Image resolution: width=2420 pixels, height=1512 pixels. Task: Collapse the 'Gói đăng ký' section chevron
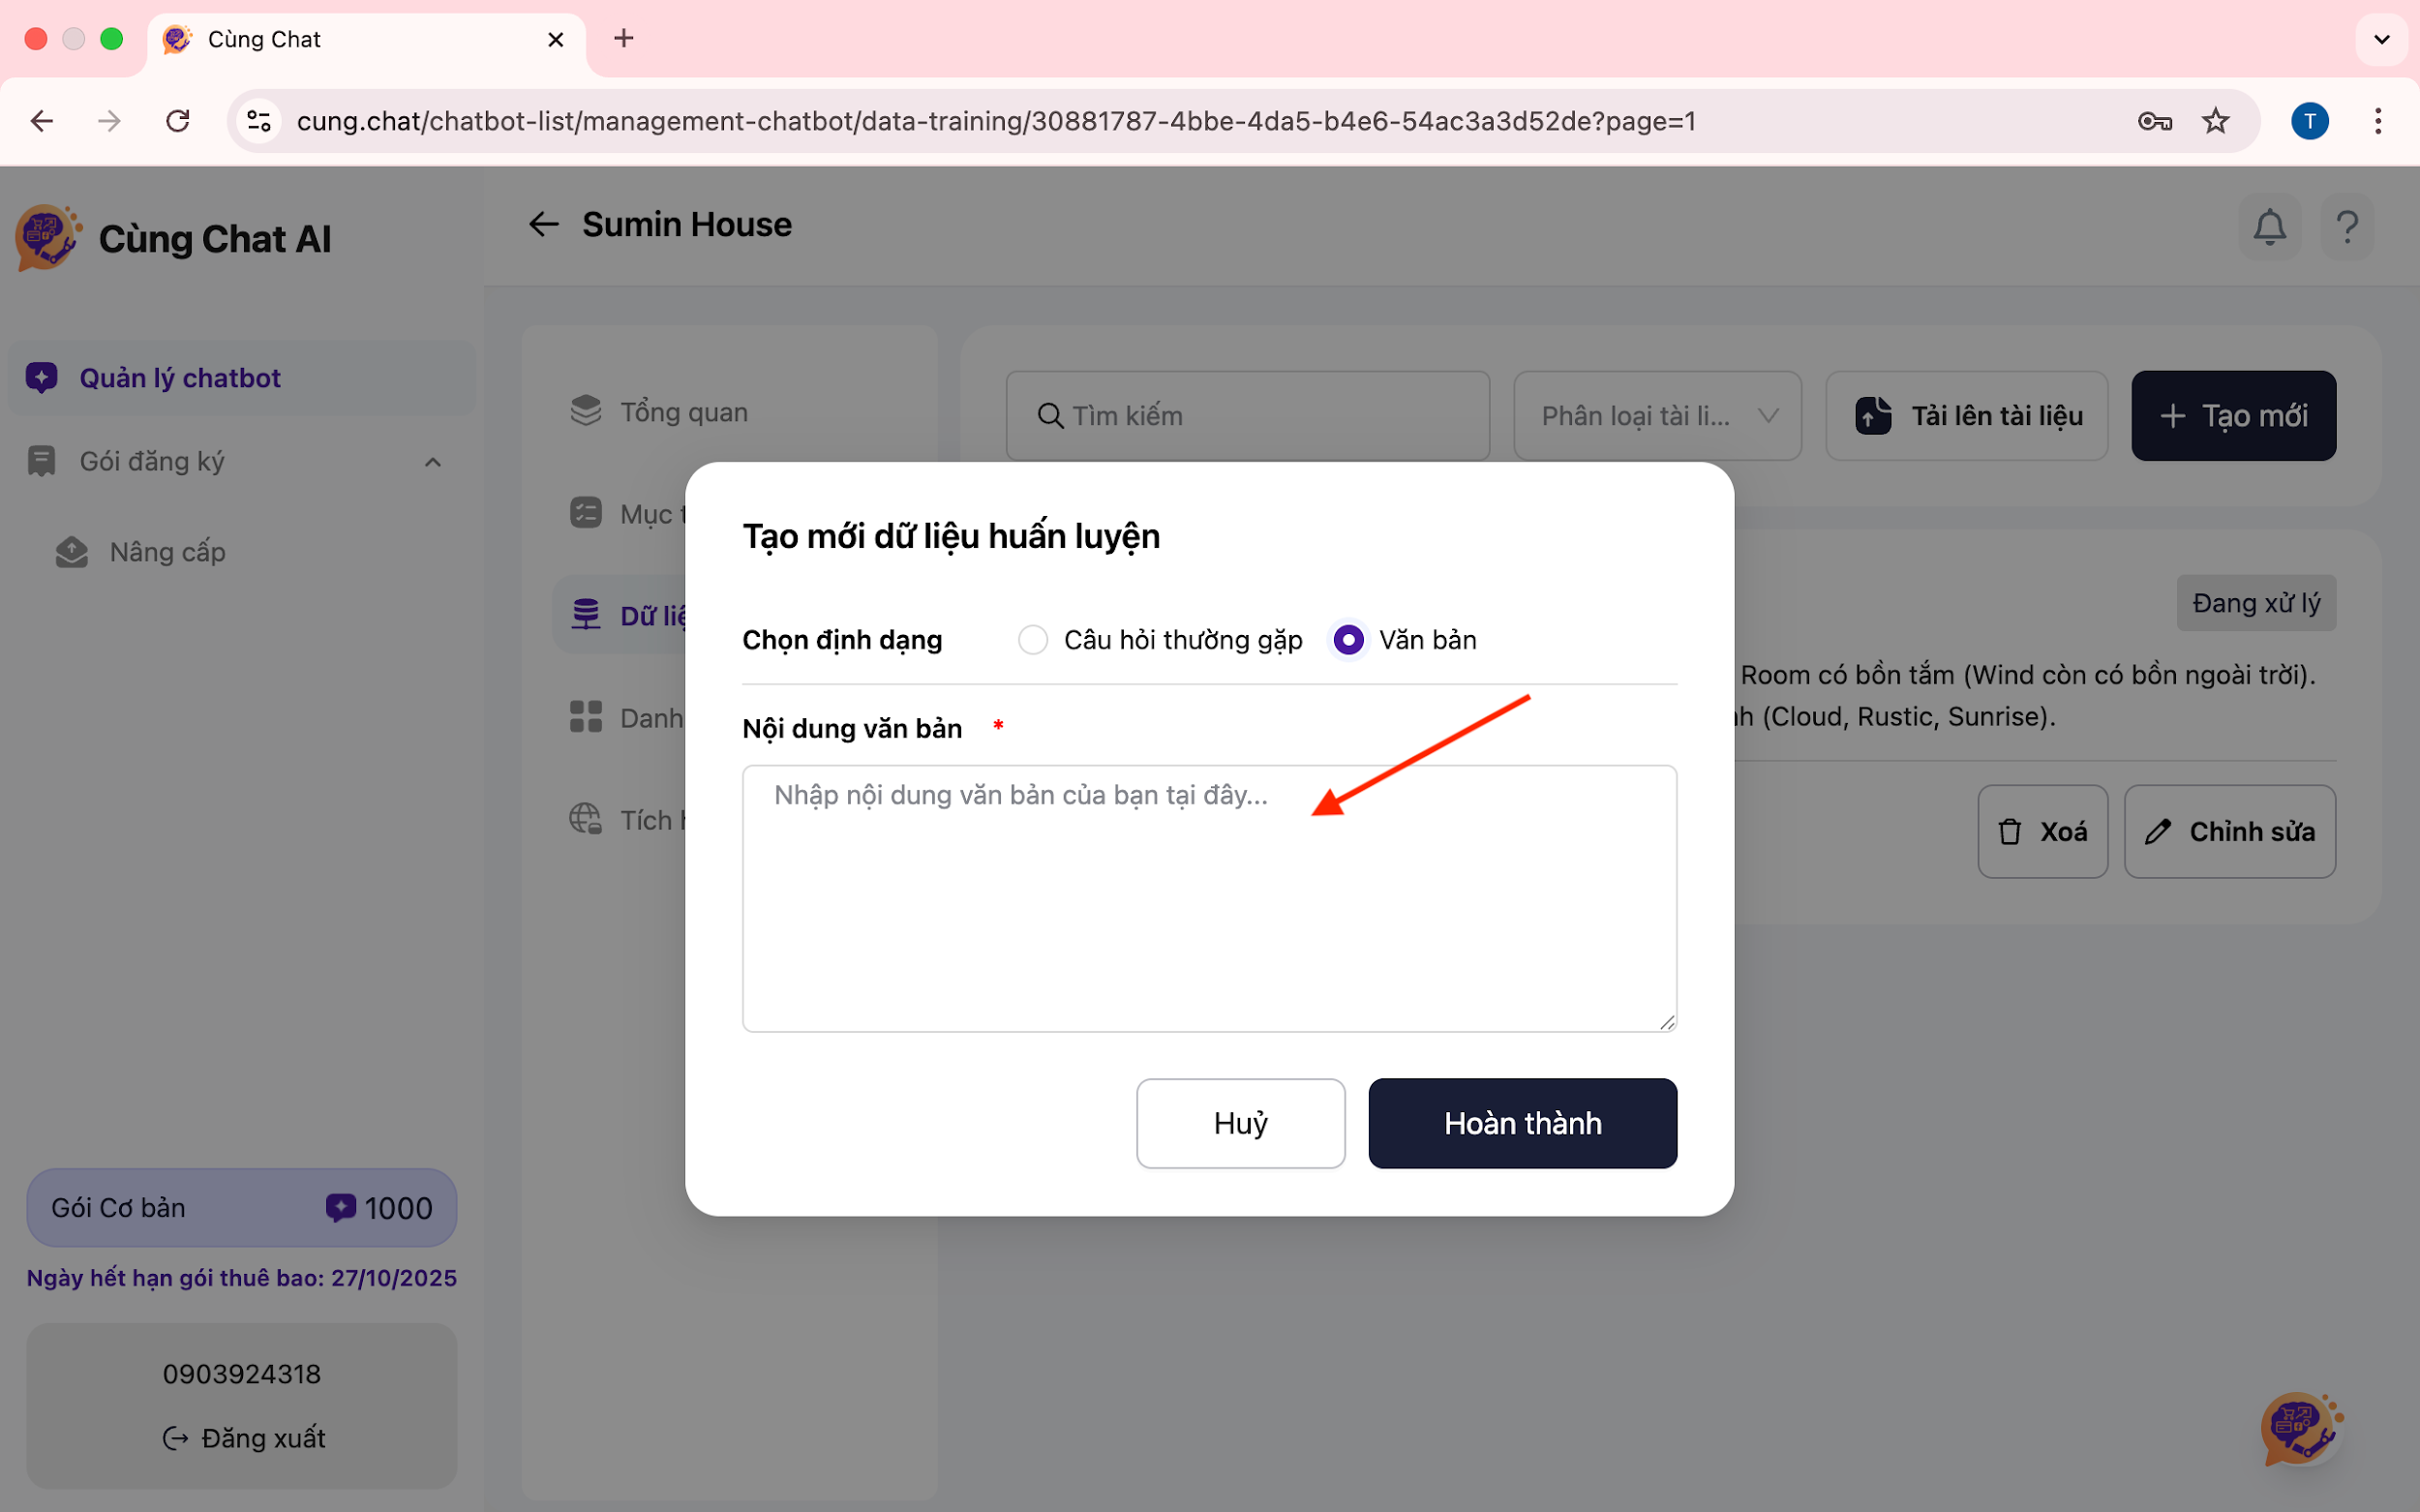[432, 461]
